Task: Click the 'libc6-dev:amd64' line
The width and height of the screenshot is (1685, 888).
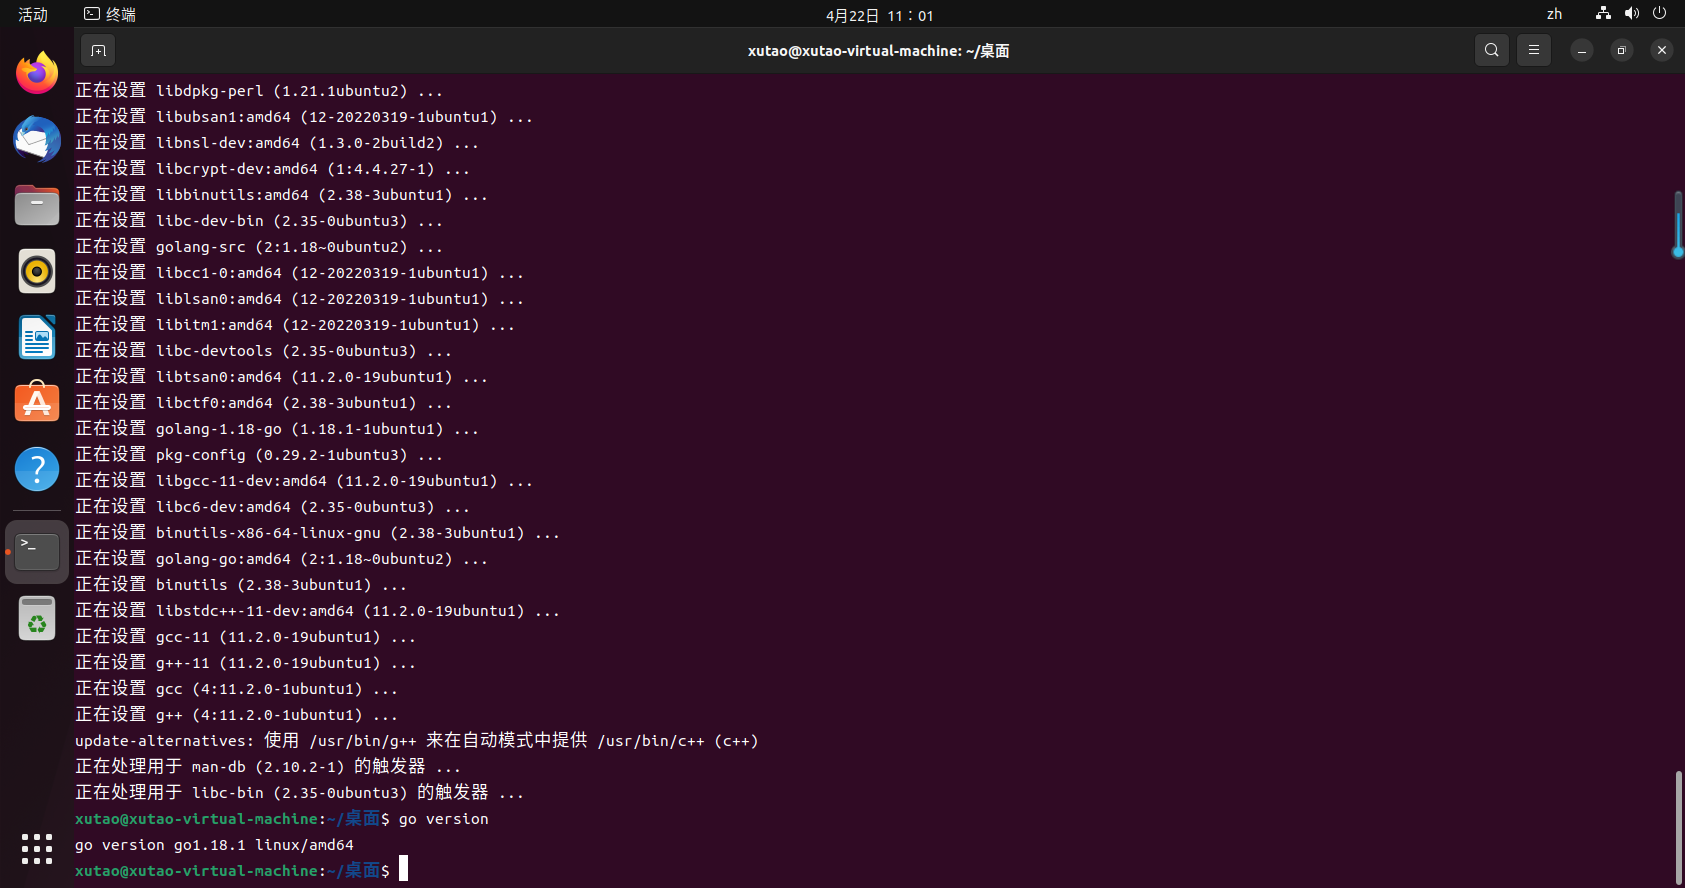Action: tap(273, 506)
